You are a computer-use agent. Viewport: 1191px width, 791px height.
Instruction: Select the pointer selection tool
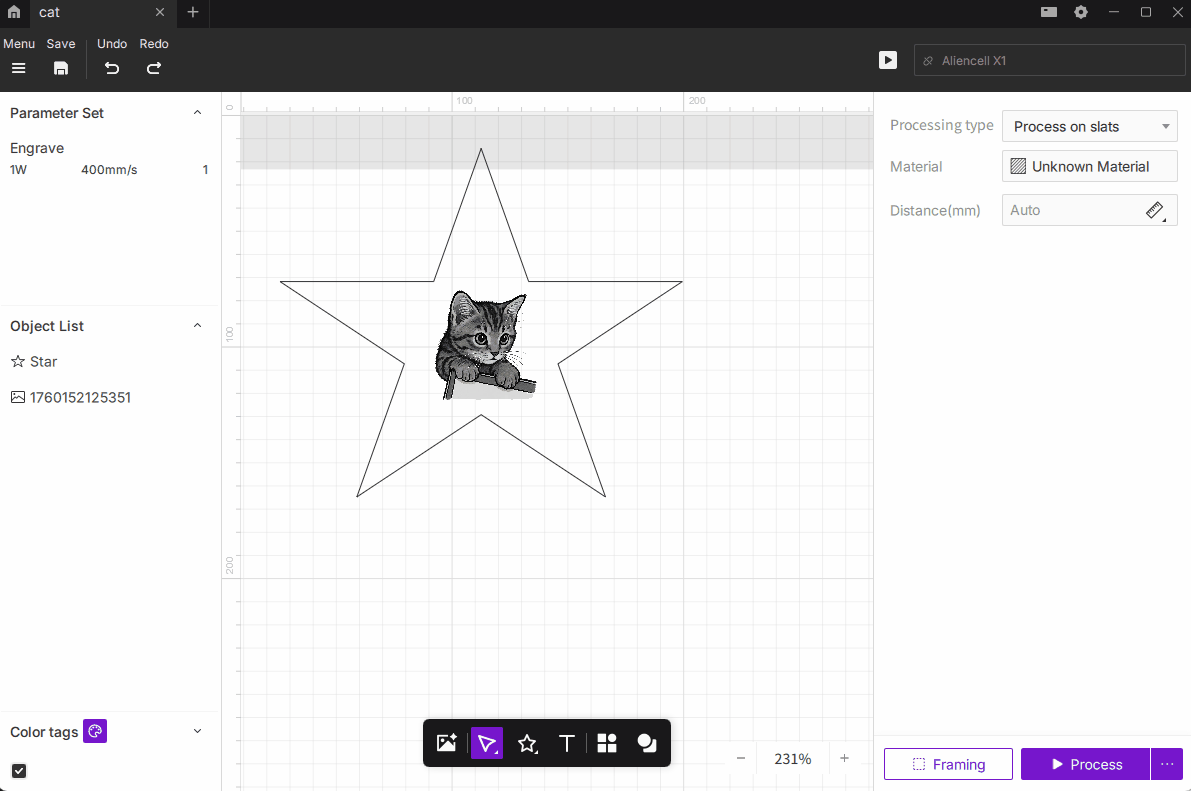click(487, 743)
